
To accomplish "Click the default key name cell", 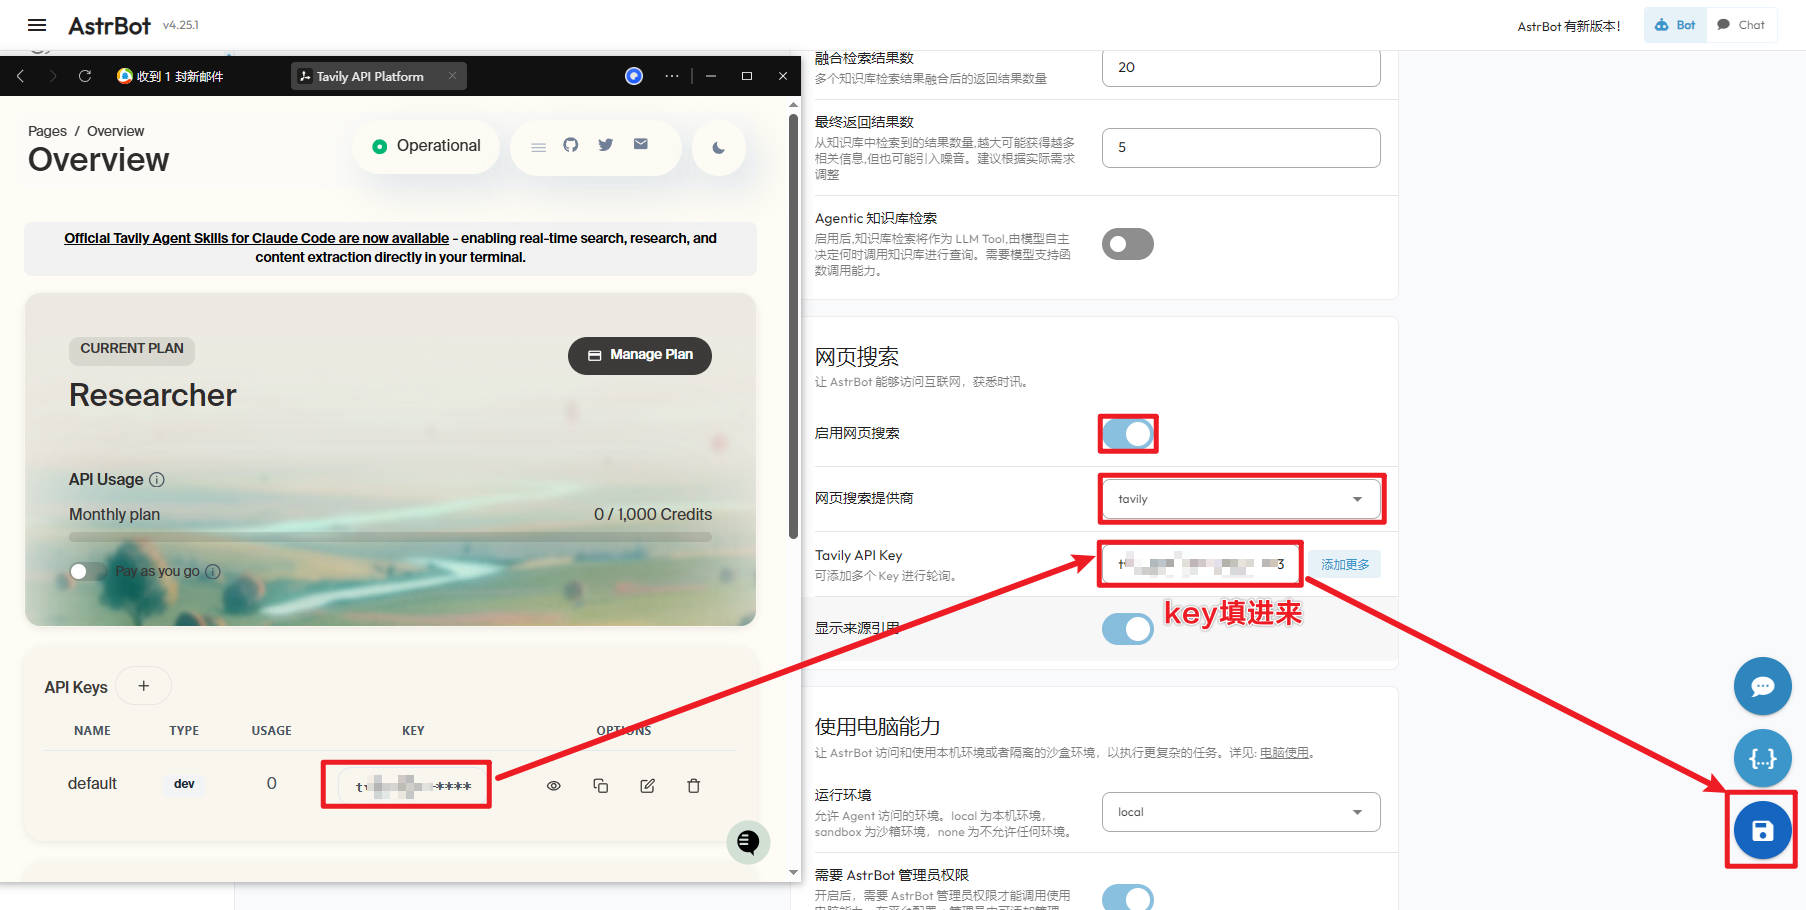I will tap(92, 784).
